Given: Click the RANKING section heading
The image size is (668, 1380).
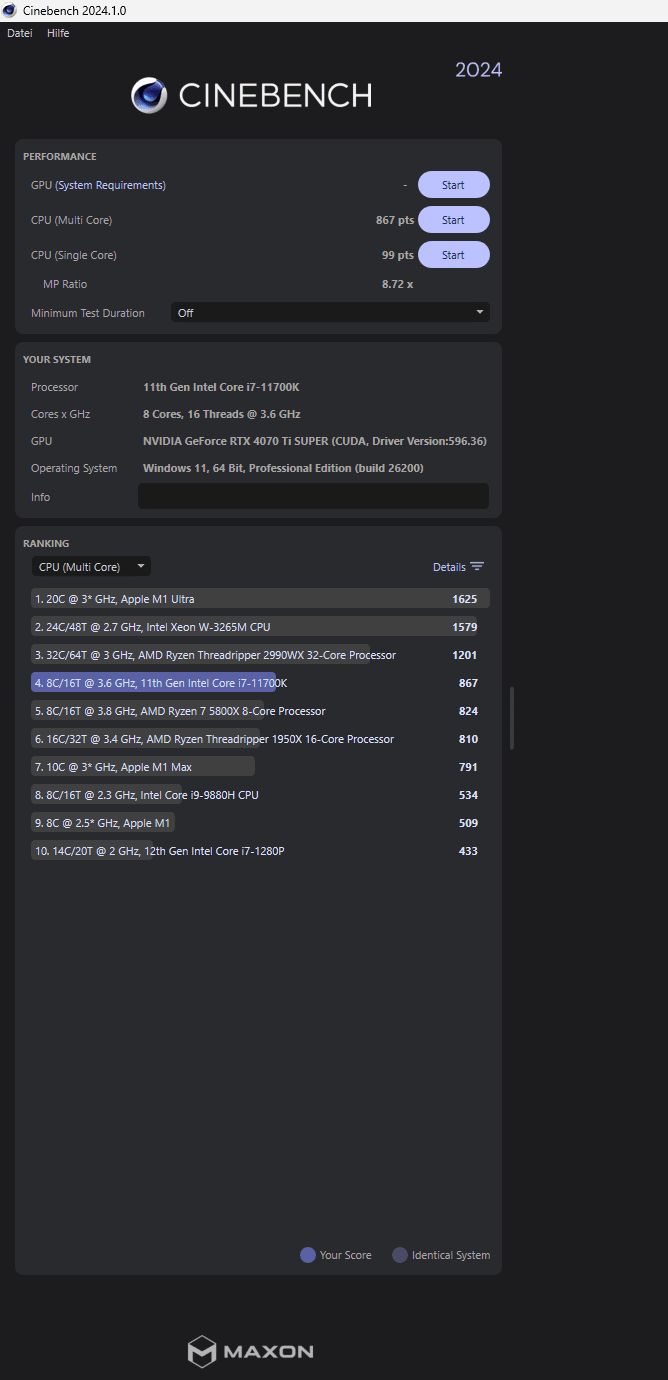Looking at the screenshot, I should [46, 544].
